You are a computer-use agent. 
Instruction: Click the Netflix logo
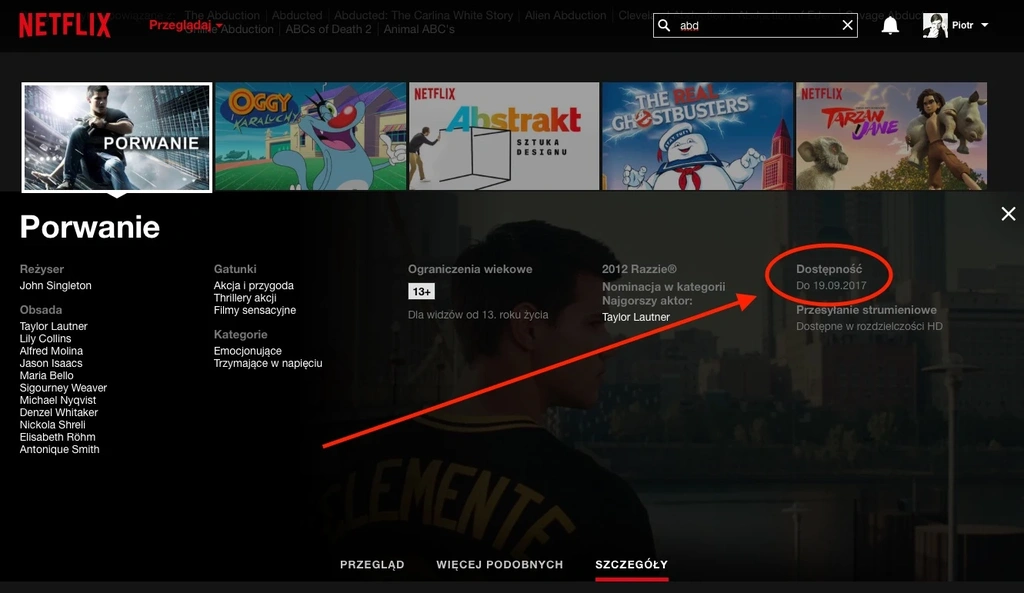point(65,25)
